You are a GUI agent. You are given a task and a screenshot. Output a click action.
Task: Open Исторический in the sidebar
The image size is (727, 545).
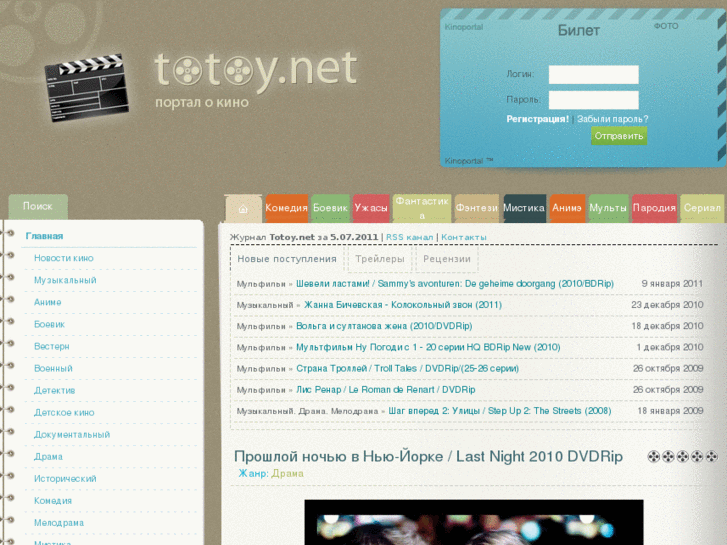[x=65, y=479]
